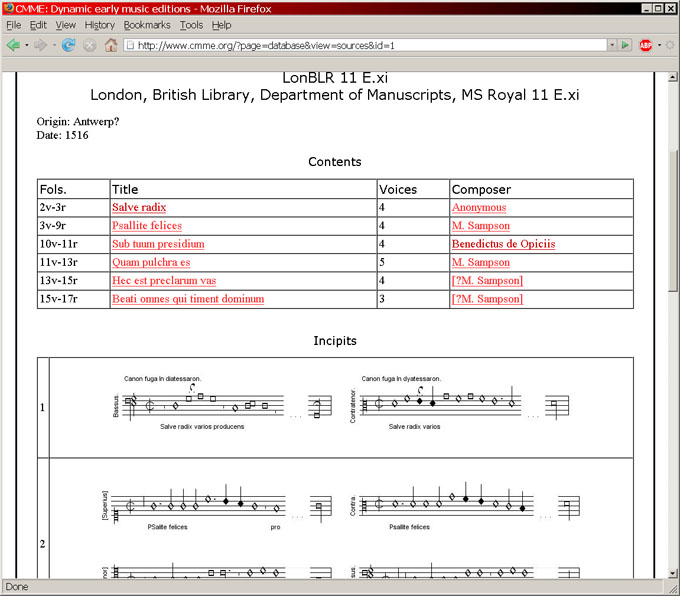This screenshot has width=680, height=596.
Task: Expand the address bar URL history dropdown
Action: click(x=612, y=45)
